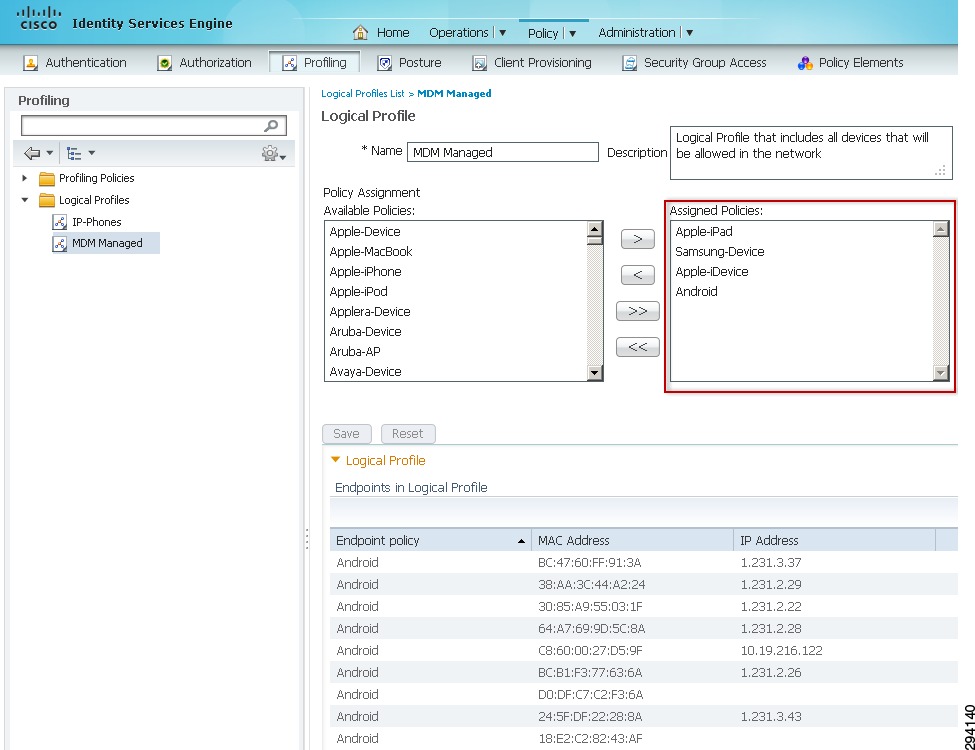The image size is (975, 750).
Task: Select Apple-MacBook in Available Policies
Action: pyautogui.click(x=371, y=251)
